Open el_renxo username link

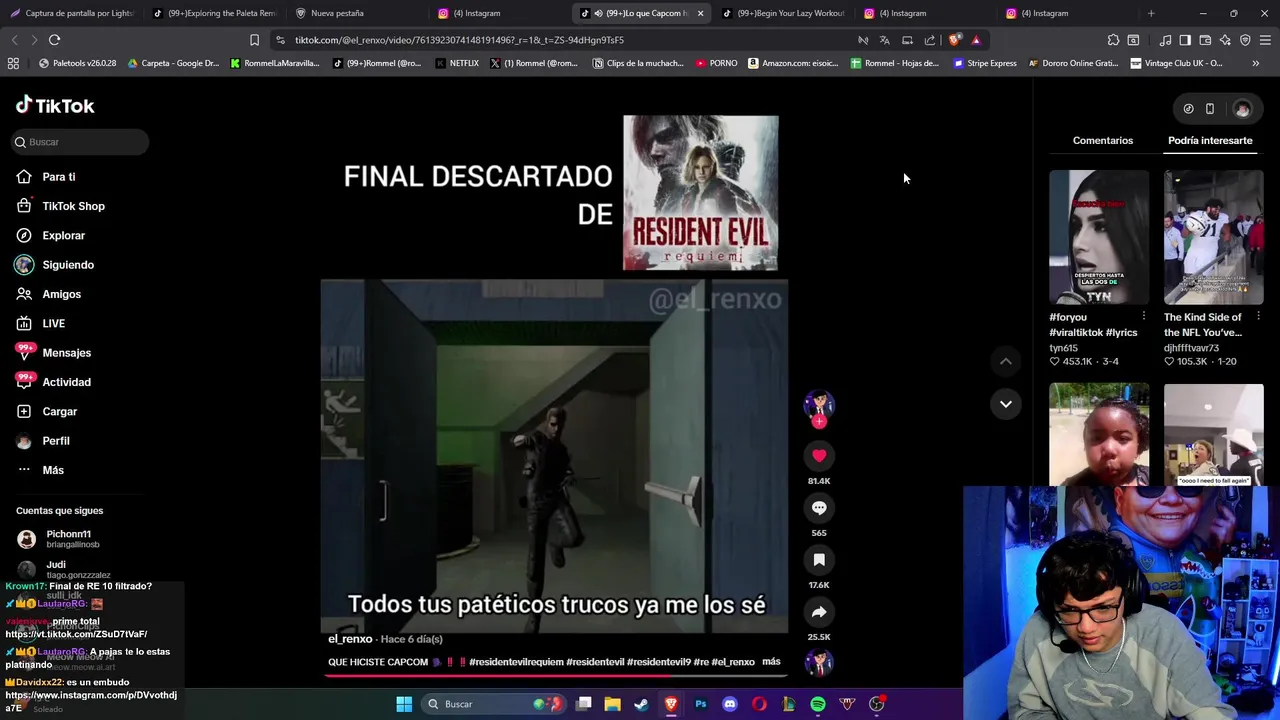350,639
